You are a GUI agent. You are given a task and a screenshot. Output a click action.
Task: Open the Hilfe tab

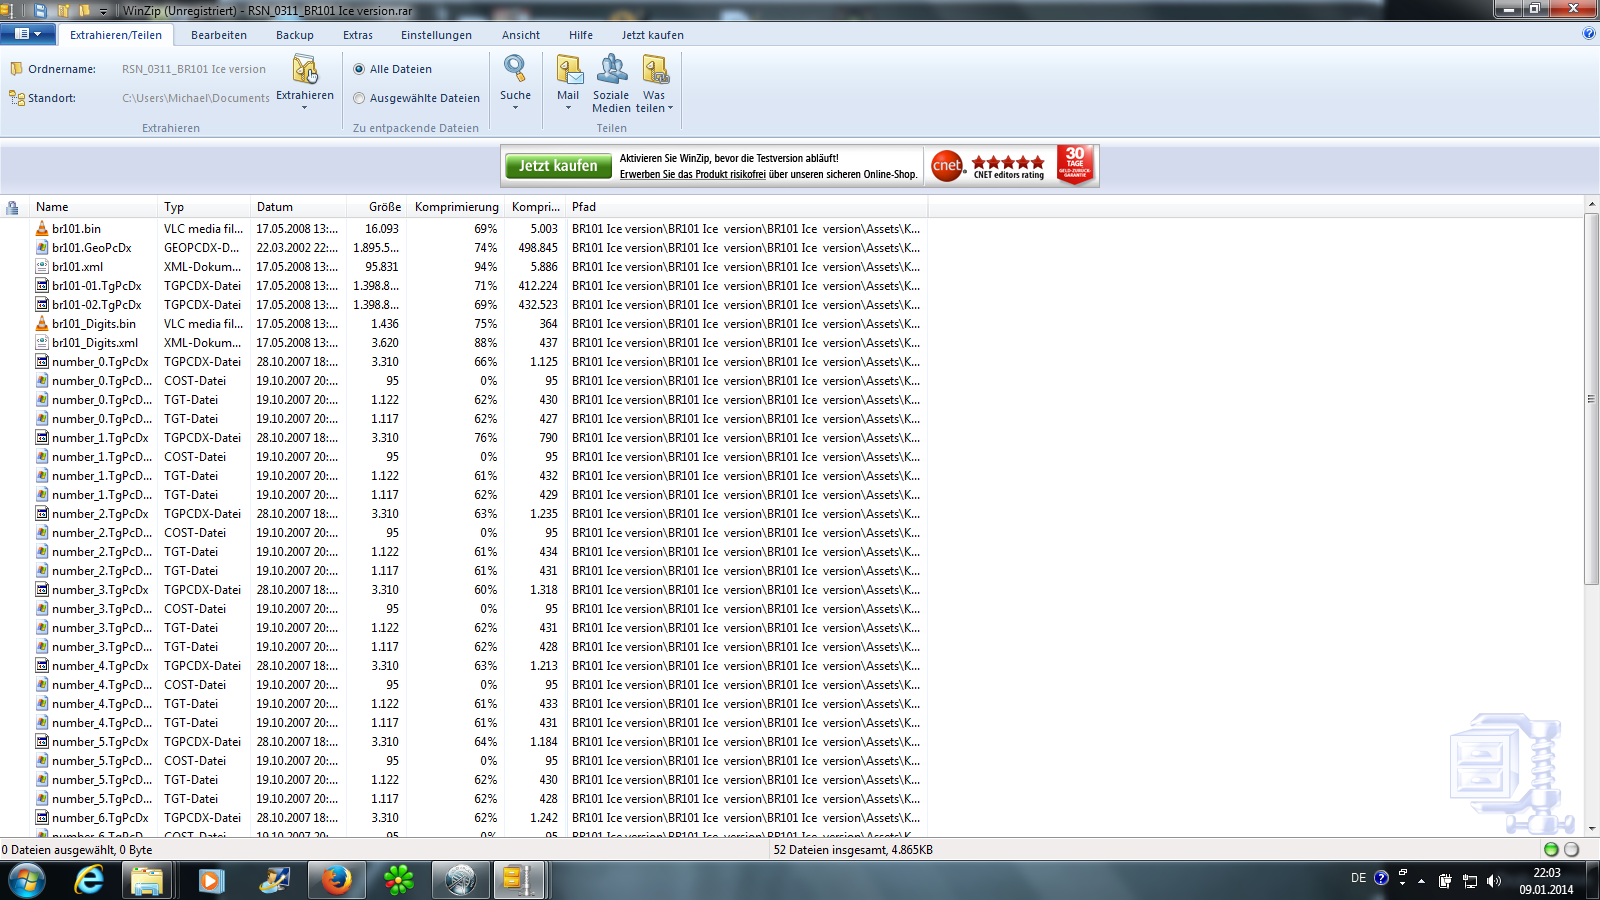tap(581, 35)
